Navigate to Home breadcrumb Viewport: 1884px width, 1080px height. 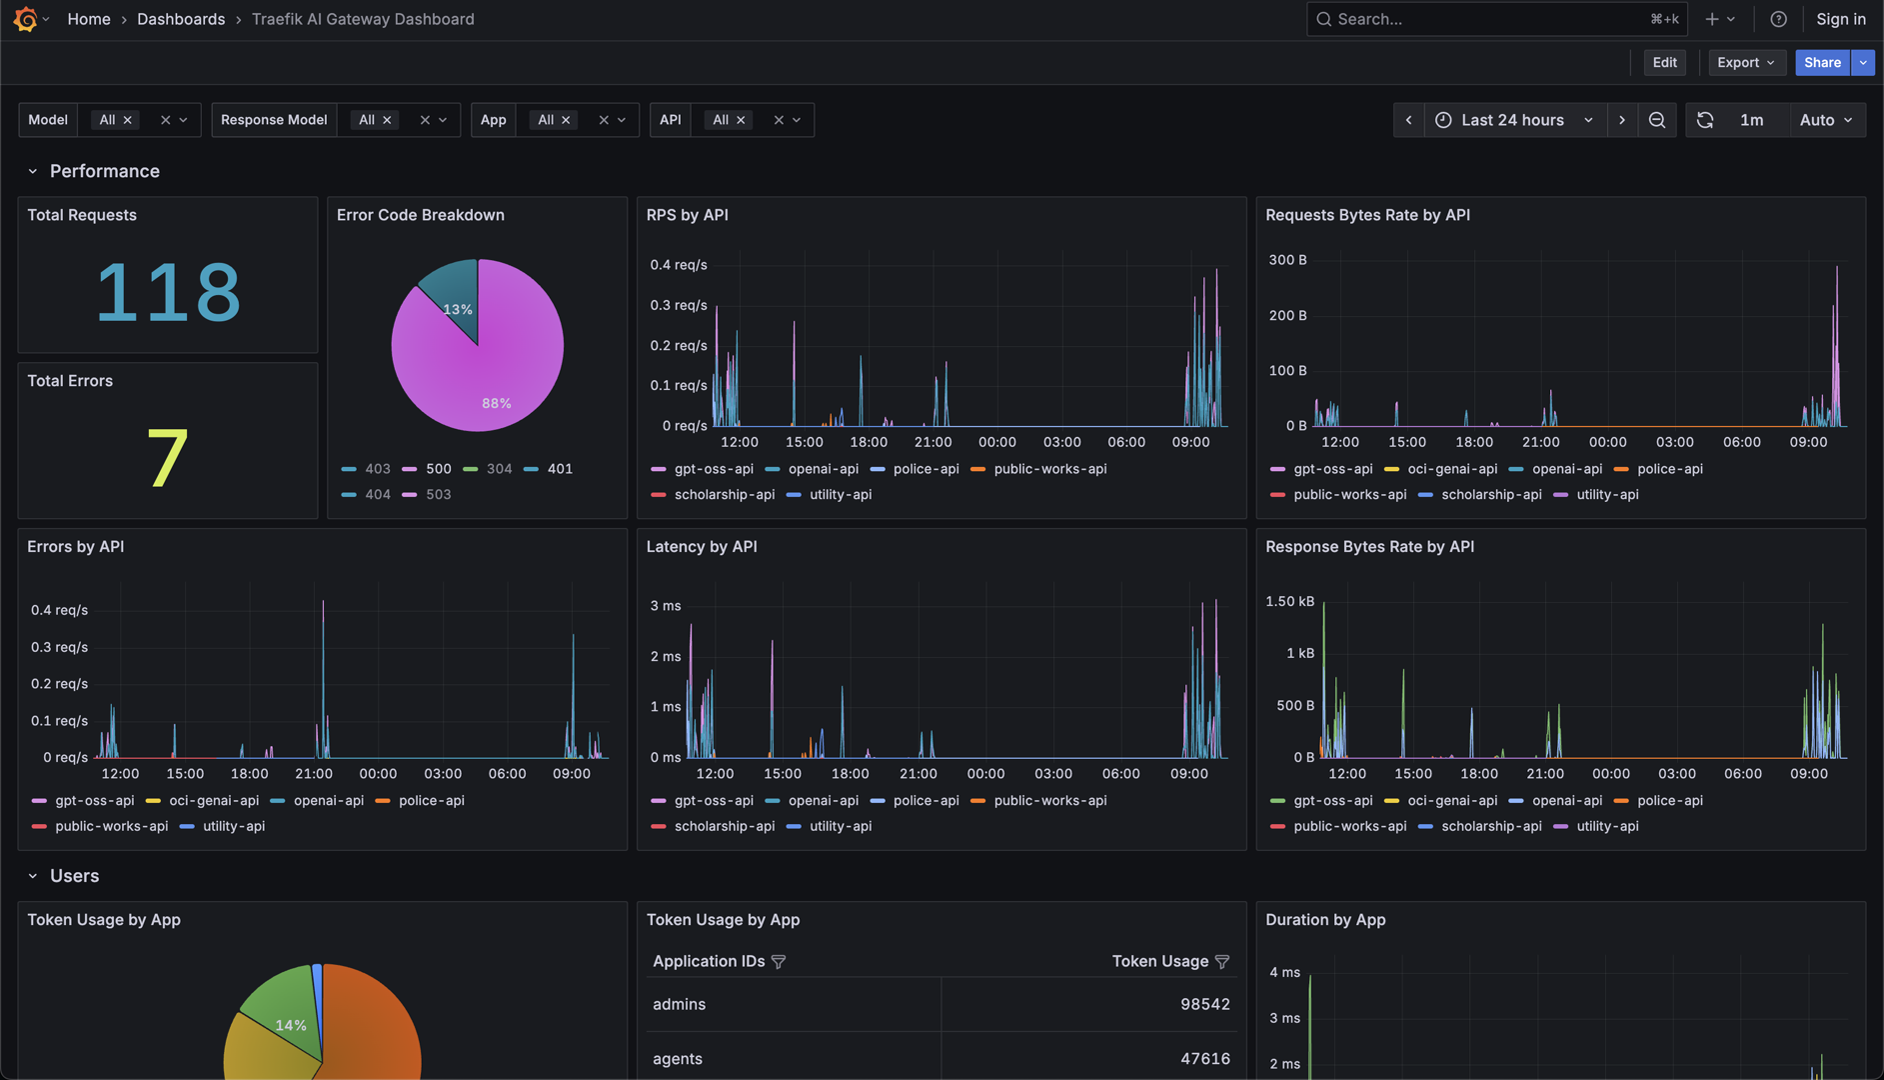(89, 19)
